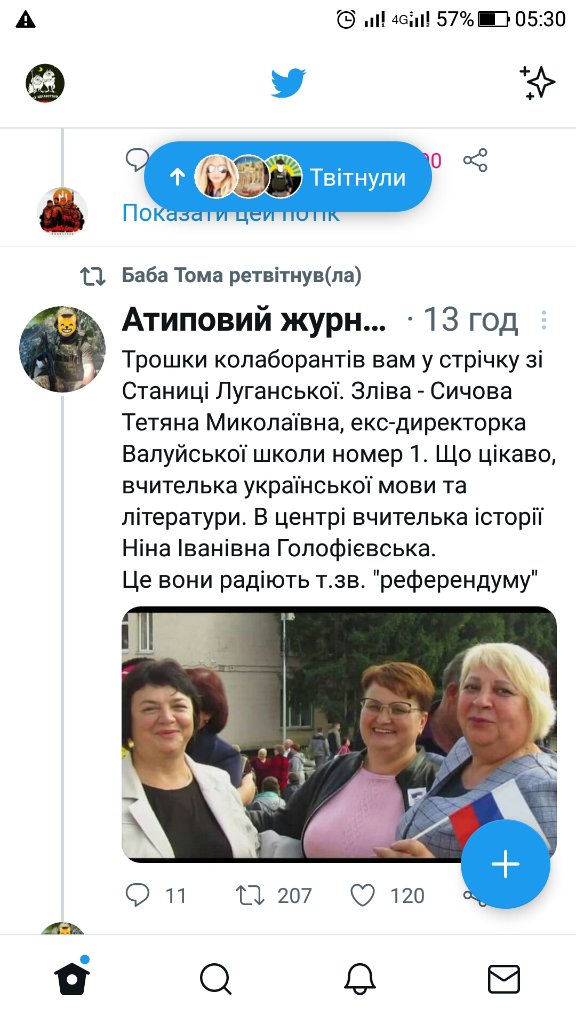Switch timeline mode with sparkle icon

point(537,83)
